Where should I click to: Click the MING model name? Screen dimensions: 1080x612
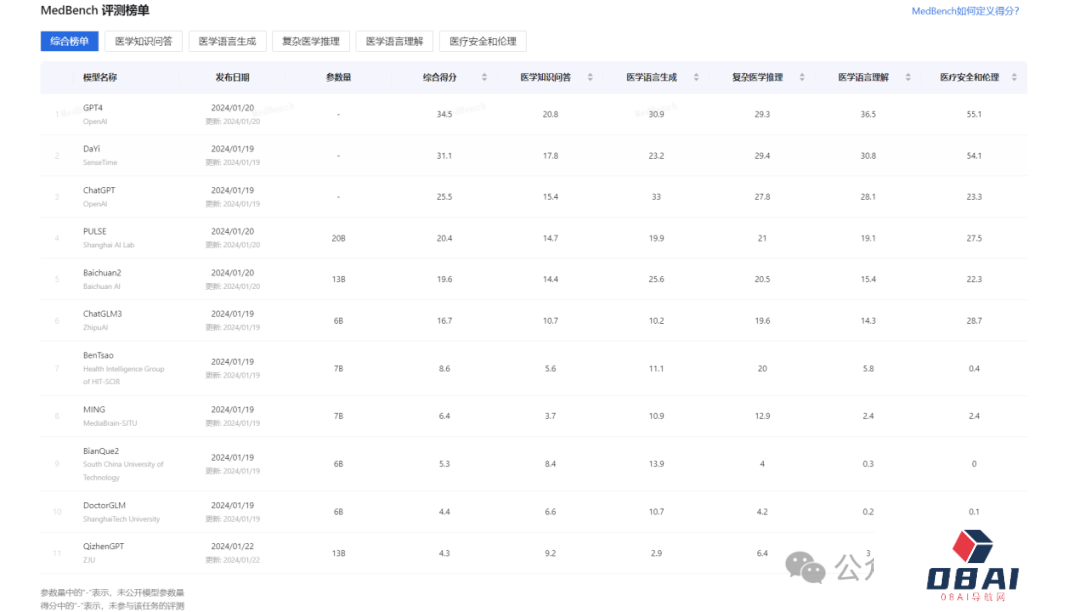pos(94,410)
